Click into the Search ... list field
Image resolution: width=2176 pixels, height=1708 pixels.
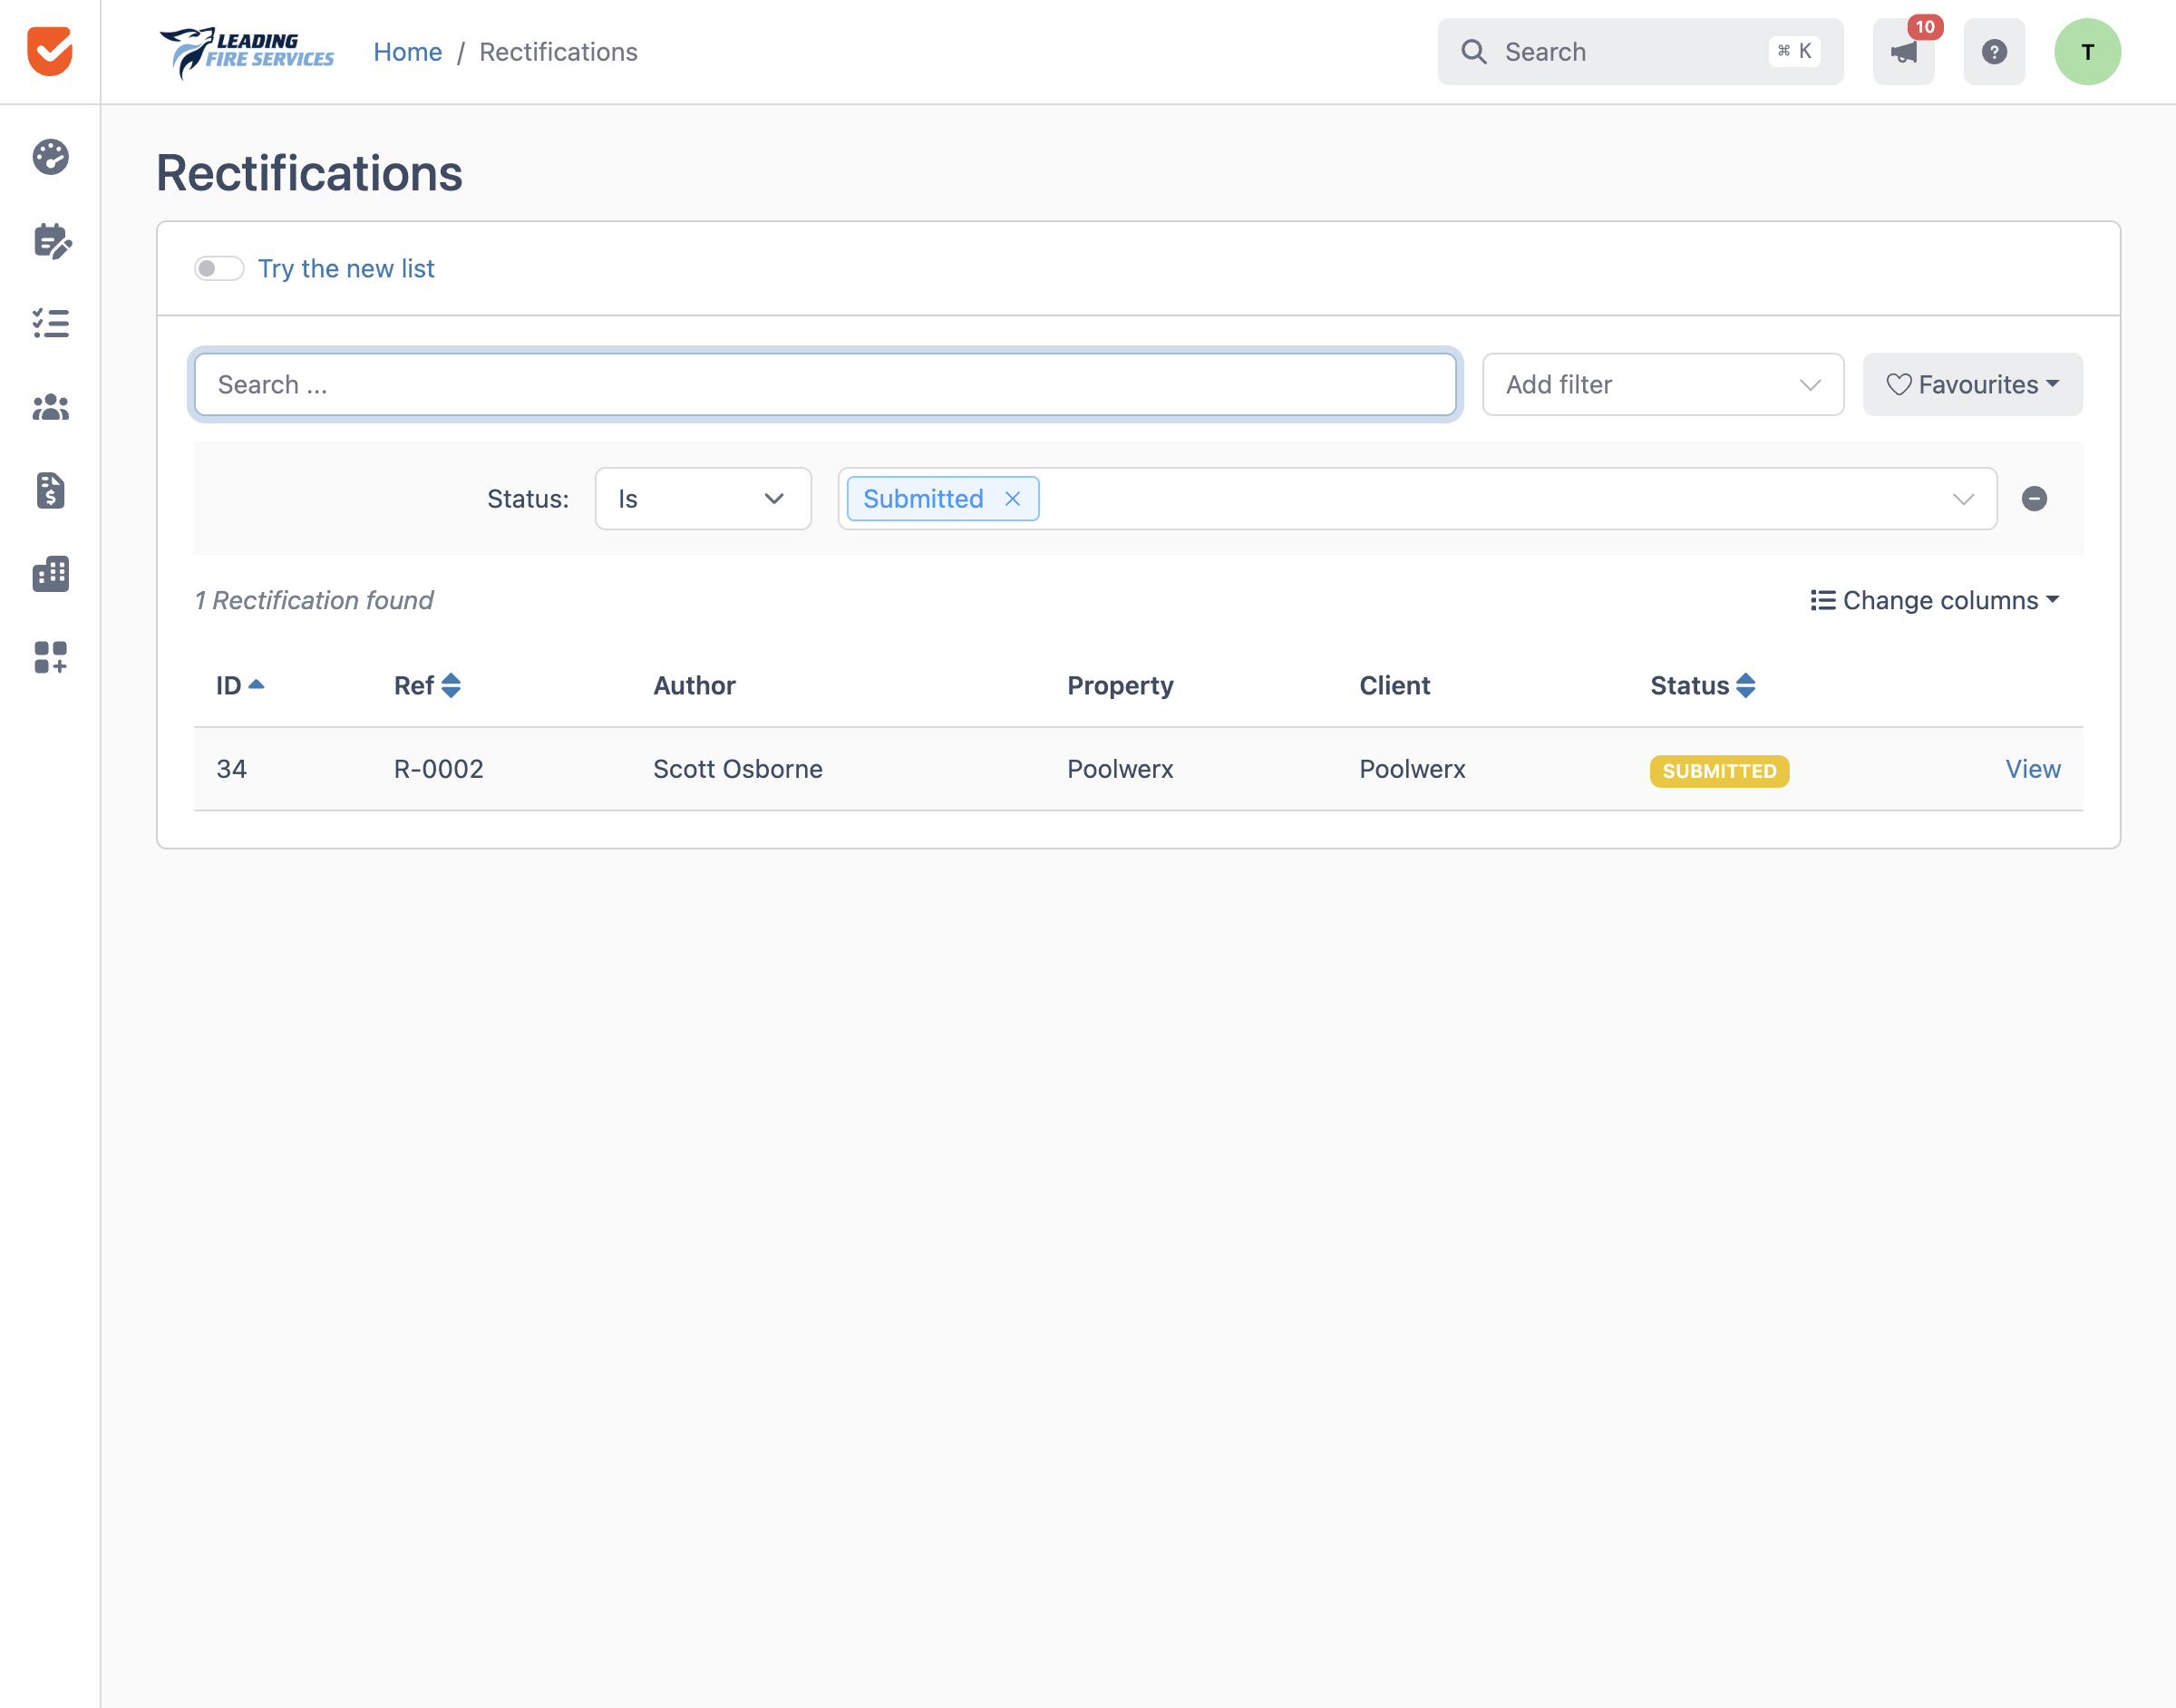[x=824, y=384]
